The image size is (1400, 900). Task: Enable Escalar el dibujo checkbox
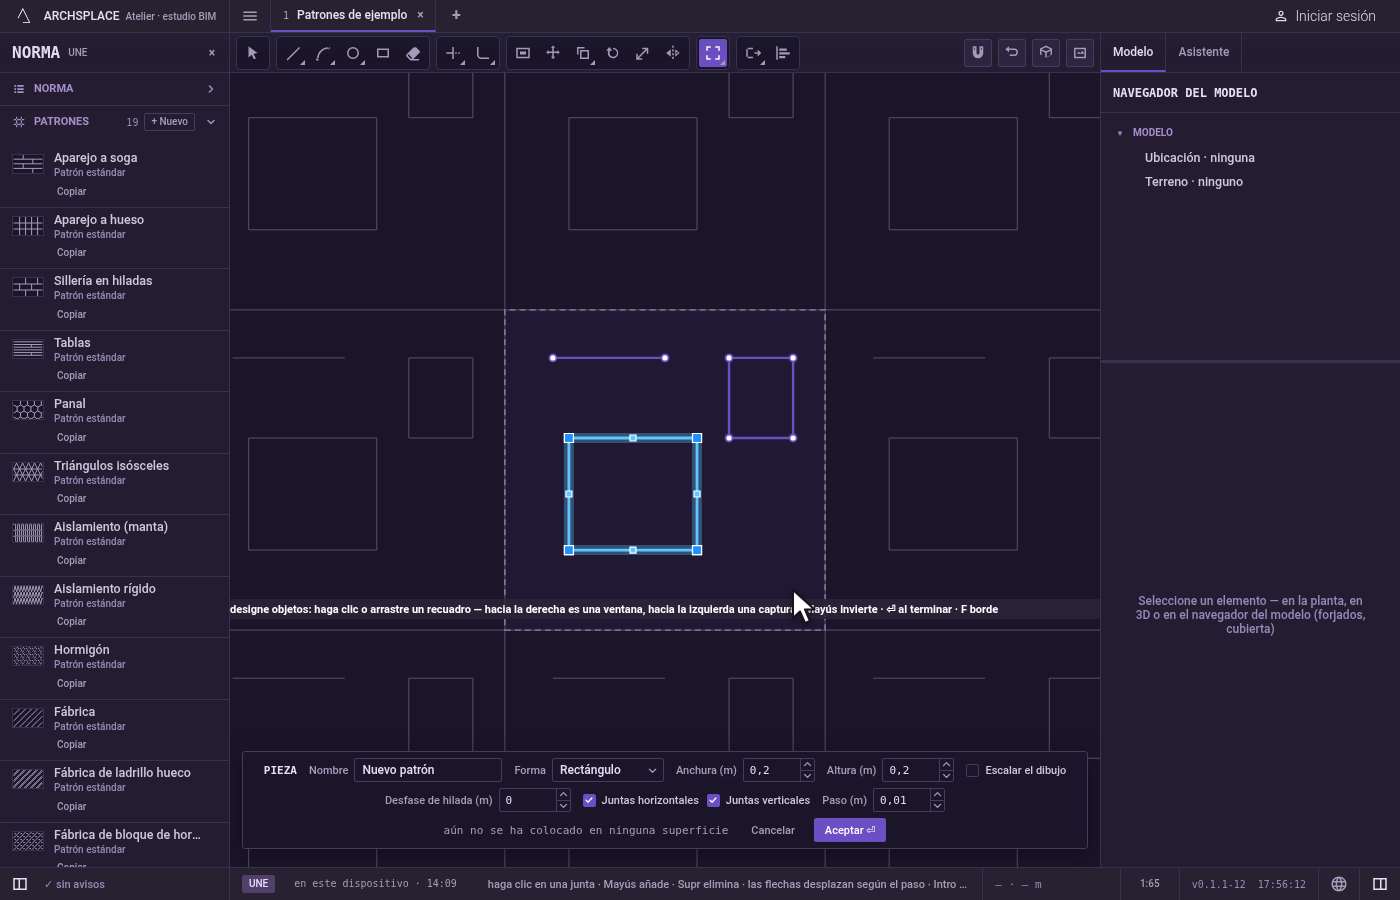pyautogui.click(x=972, y=770)
